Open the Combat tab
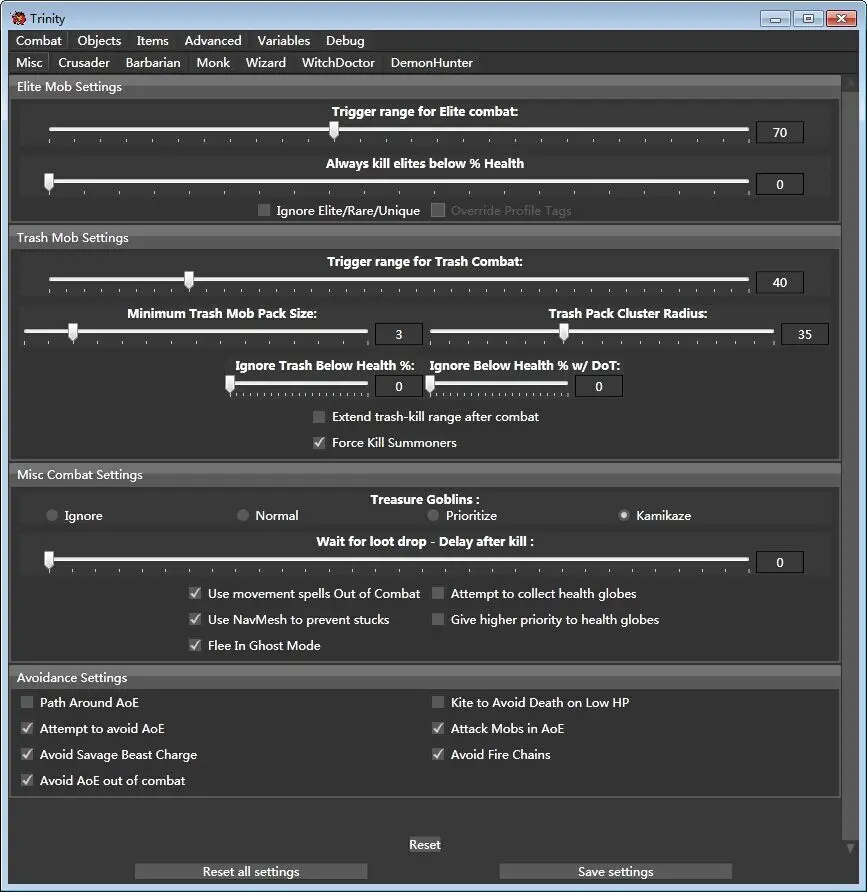Viewport: 867px width, 892px height. pos(39,40)
